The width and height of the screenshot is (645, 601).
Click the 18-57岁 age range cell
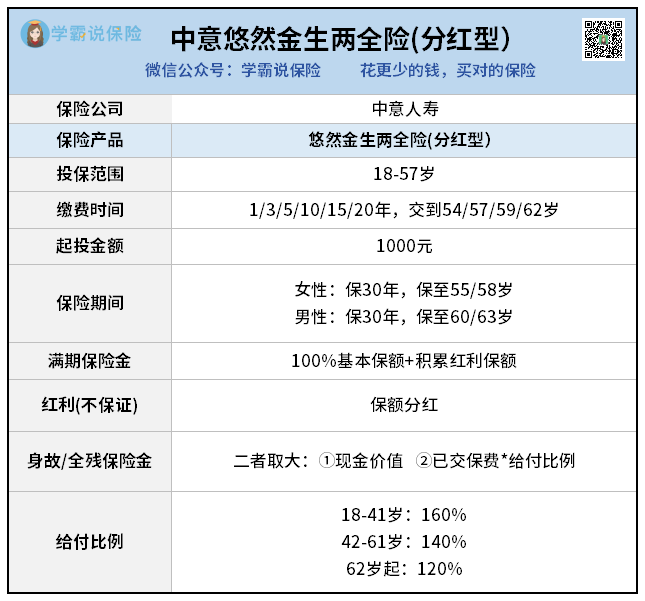tap(404, 174)
